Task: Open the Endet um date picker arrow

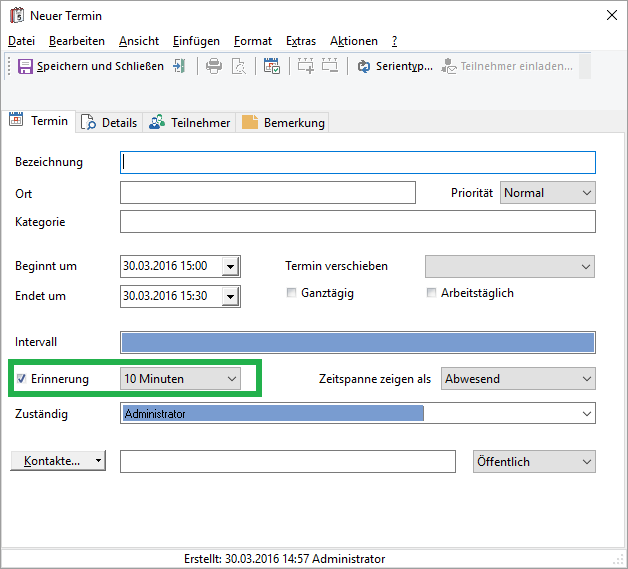Action: (x=230, y=296)
